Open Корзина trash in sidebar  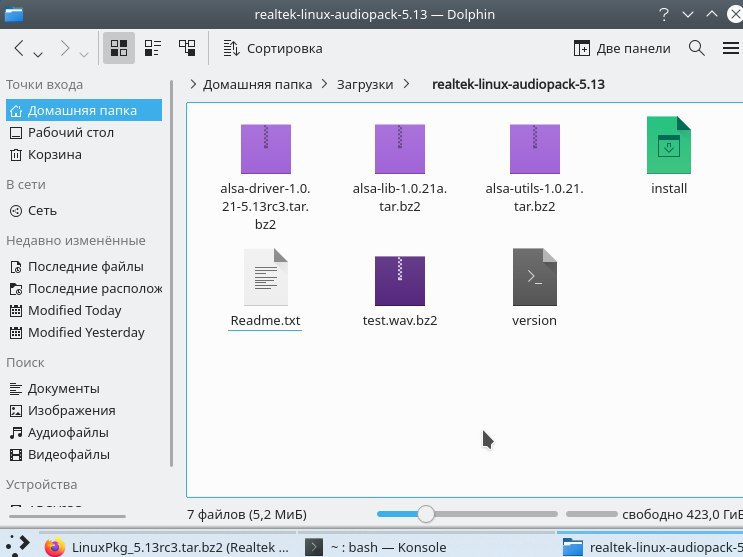(84, 155)
